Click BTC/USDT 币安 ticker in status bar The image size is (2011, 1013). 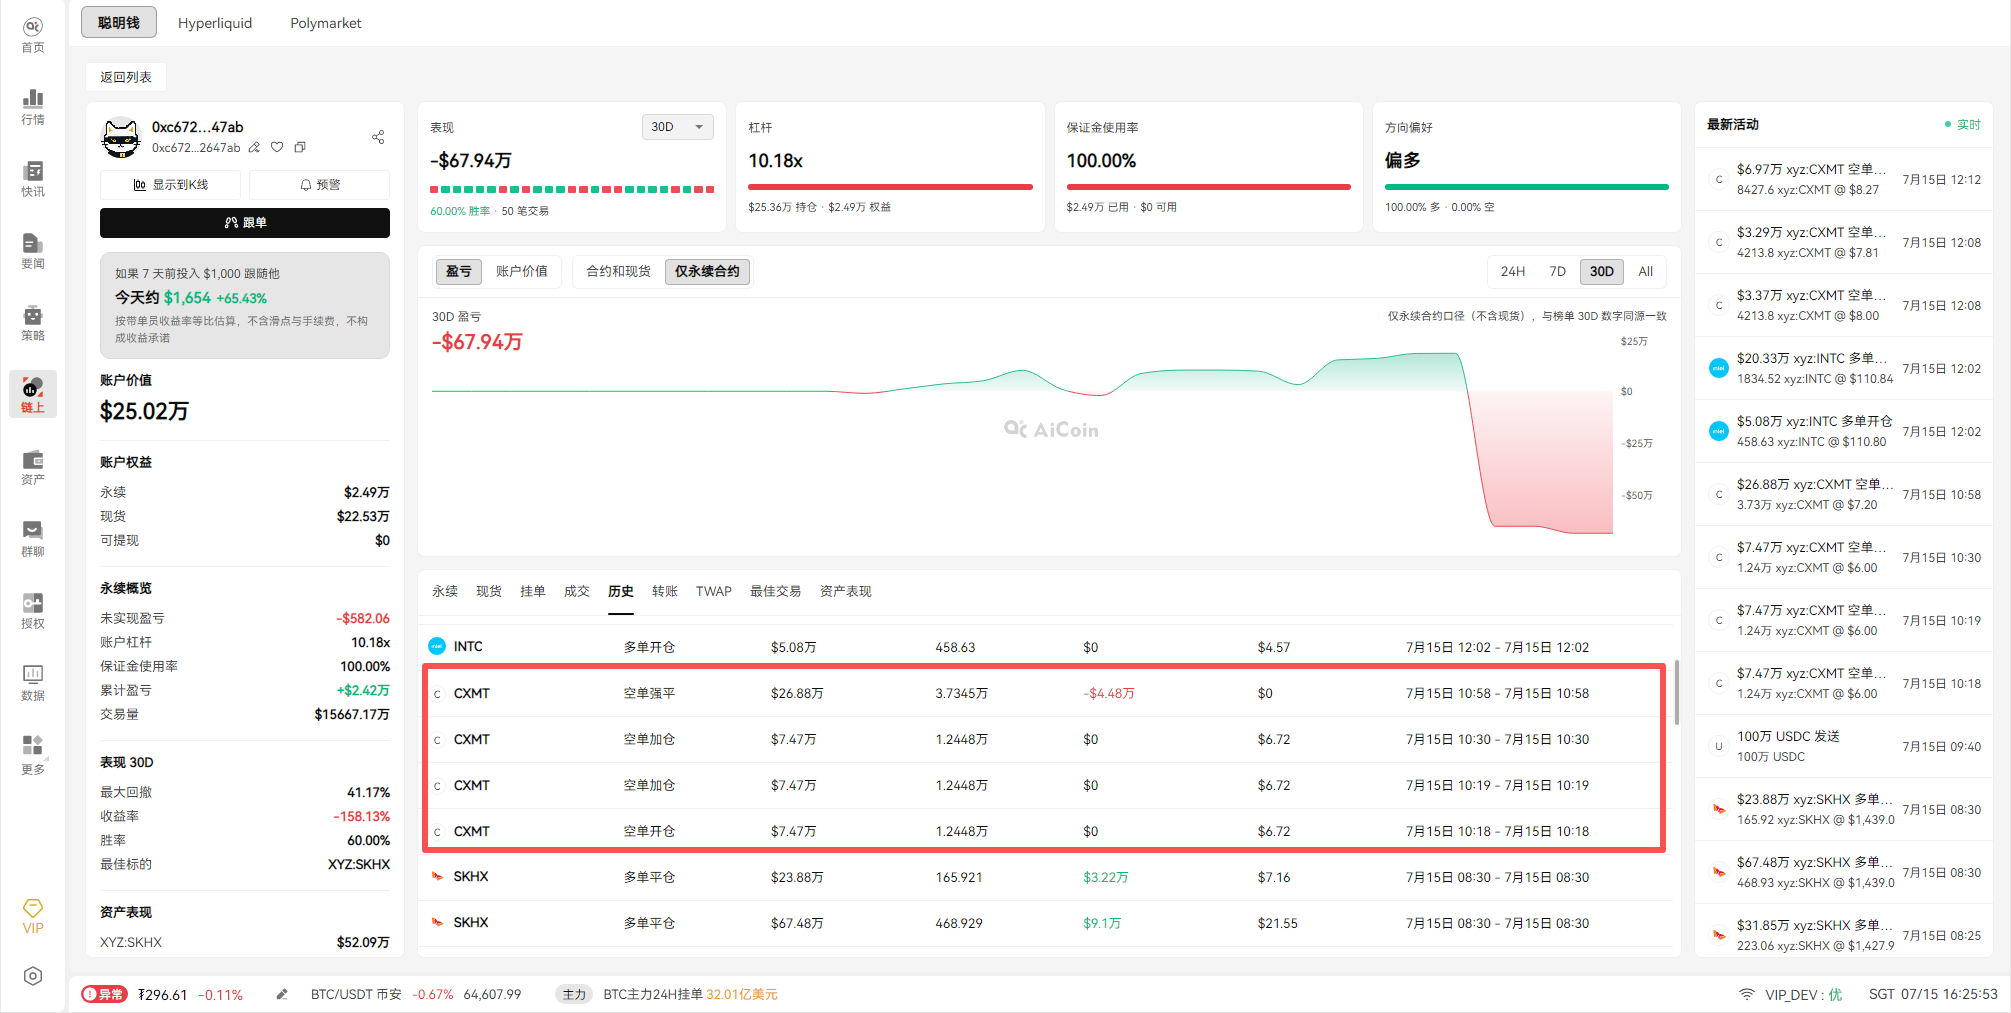coord(416,994)
